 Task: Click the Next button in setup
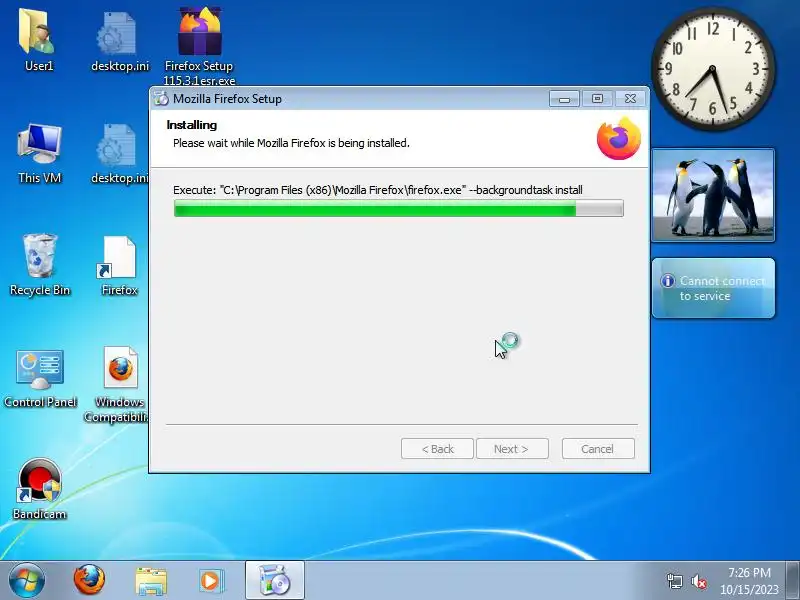point(512,449)
